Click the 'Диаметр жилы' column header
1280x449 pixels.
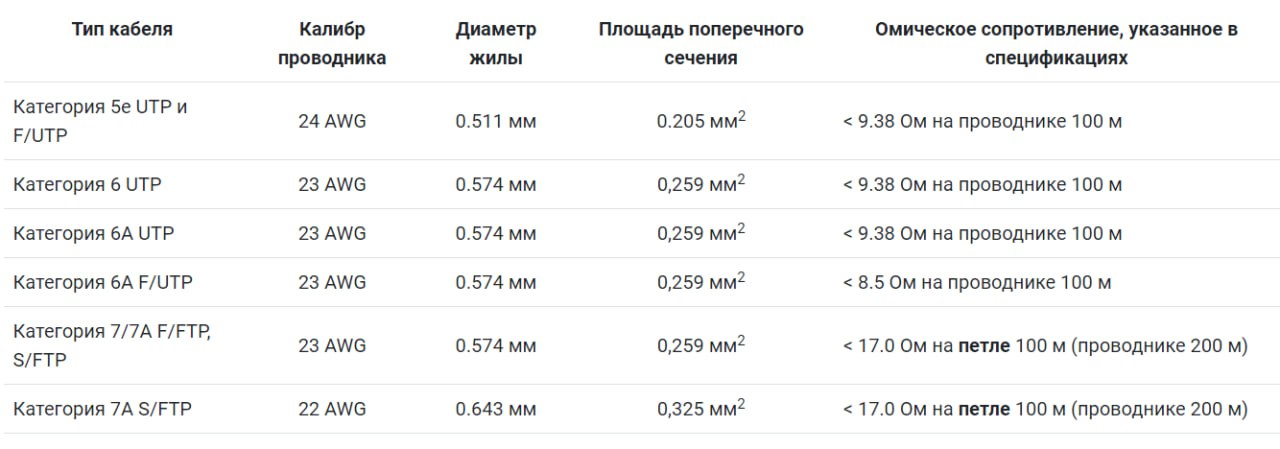pos(495,44)
